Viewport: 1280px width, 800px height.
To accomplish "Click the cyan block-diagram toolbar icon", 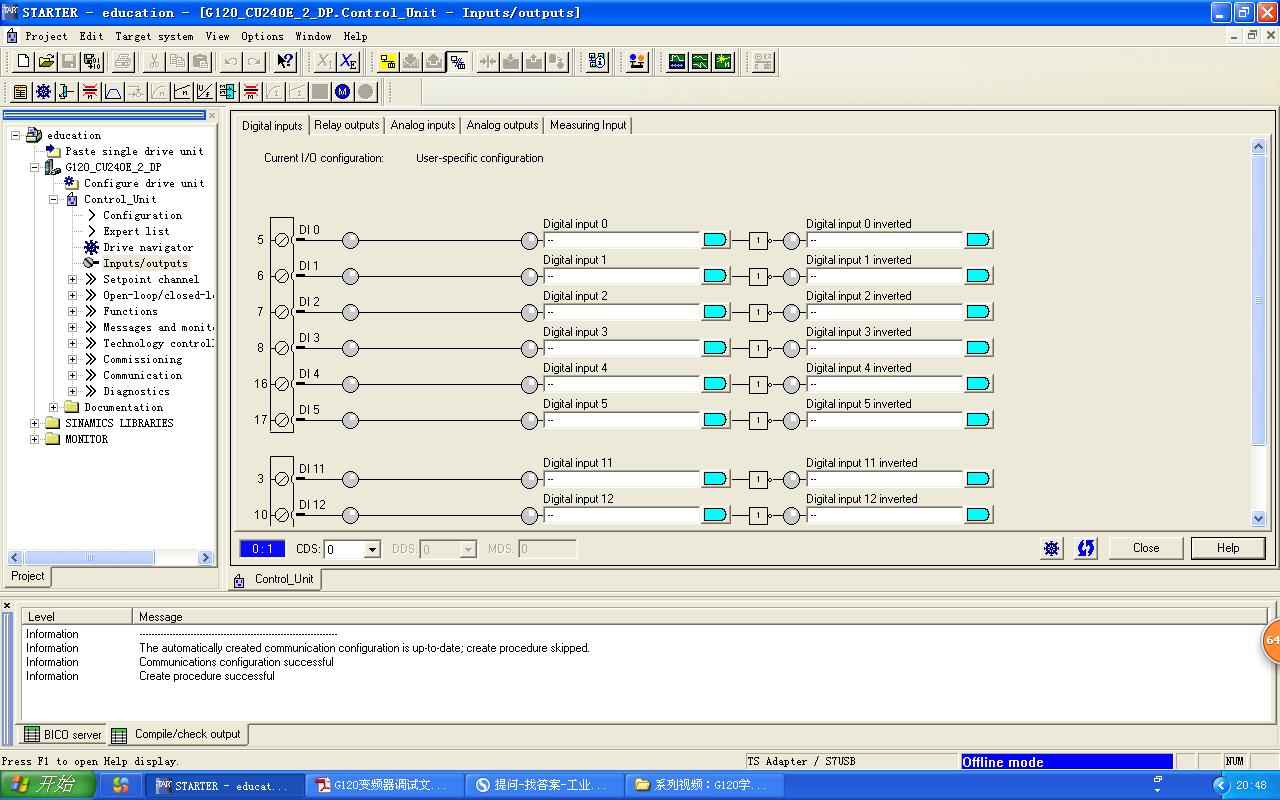I will 228,92.
